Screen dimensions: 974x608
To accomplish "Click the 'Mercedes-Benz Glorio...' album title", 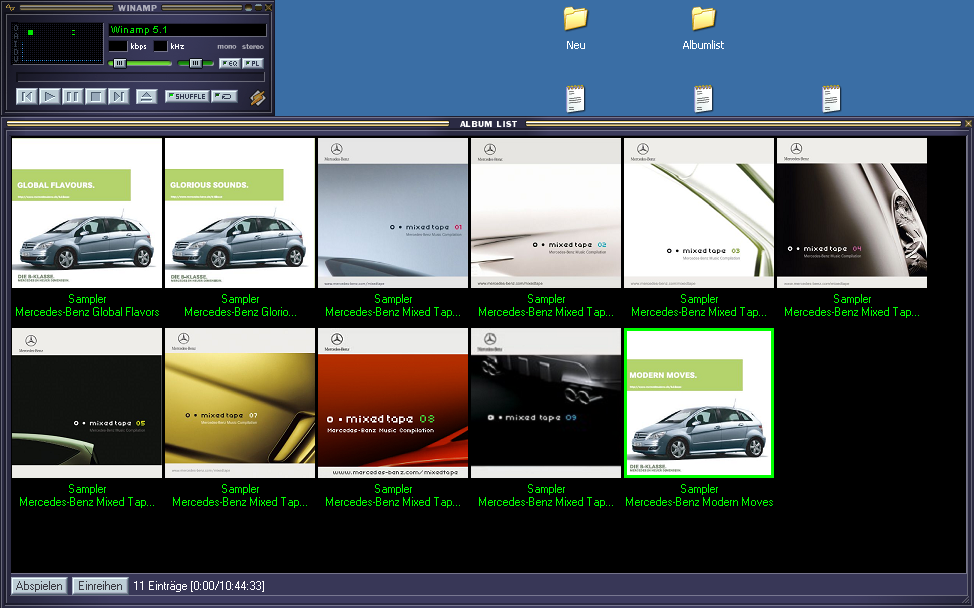I will 240,312.
